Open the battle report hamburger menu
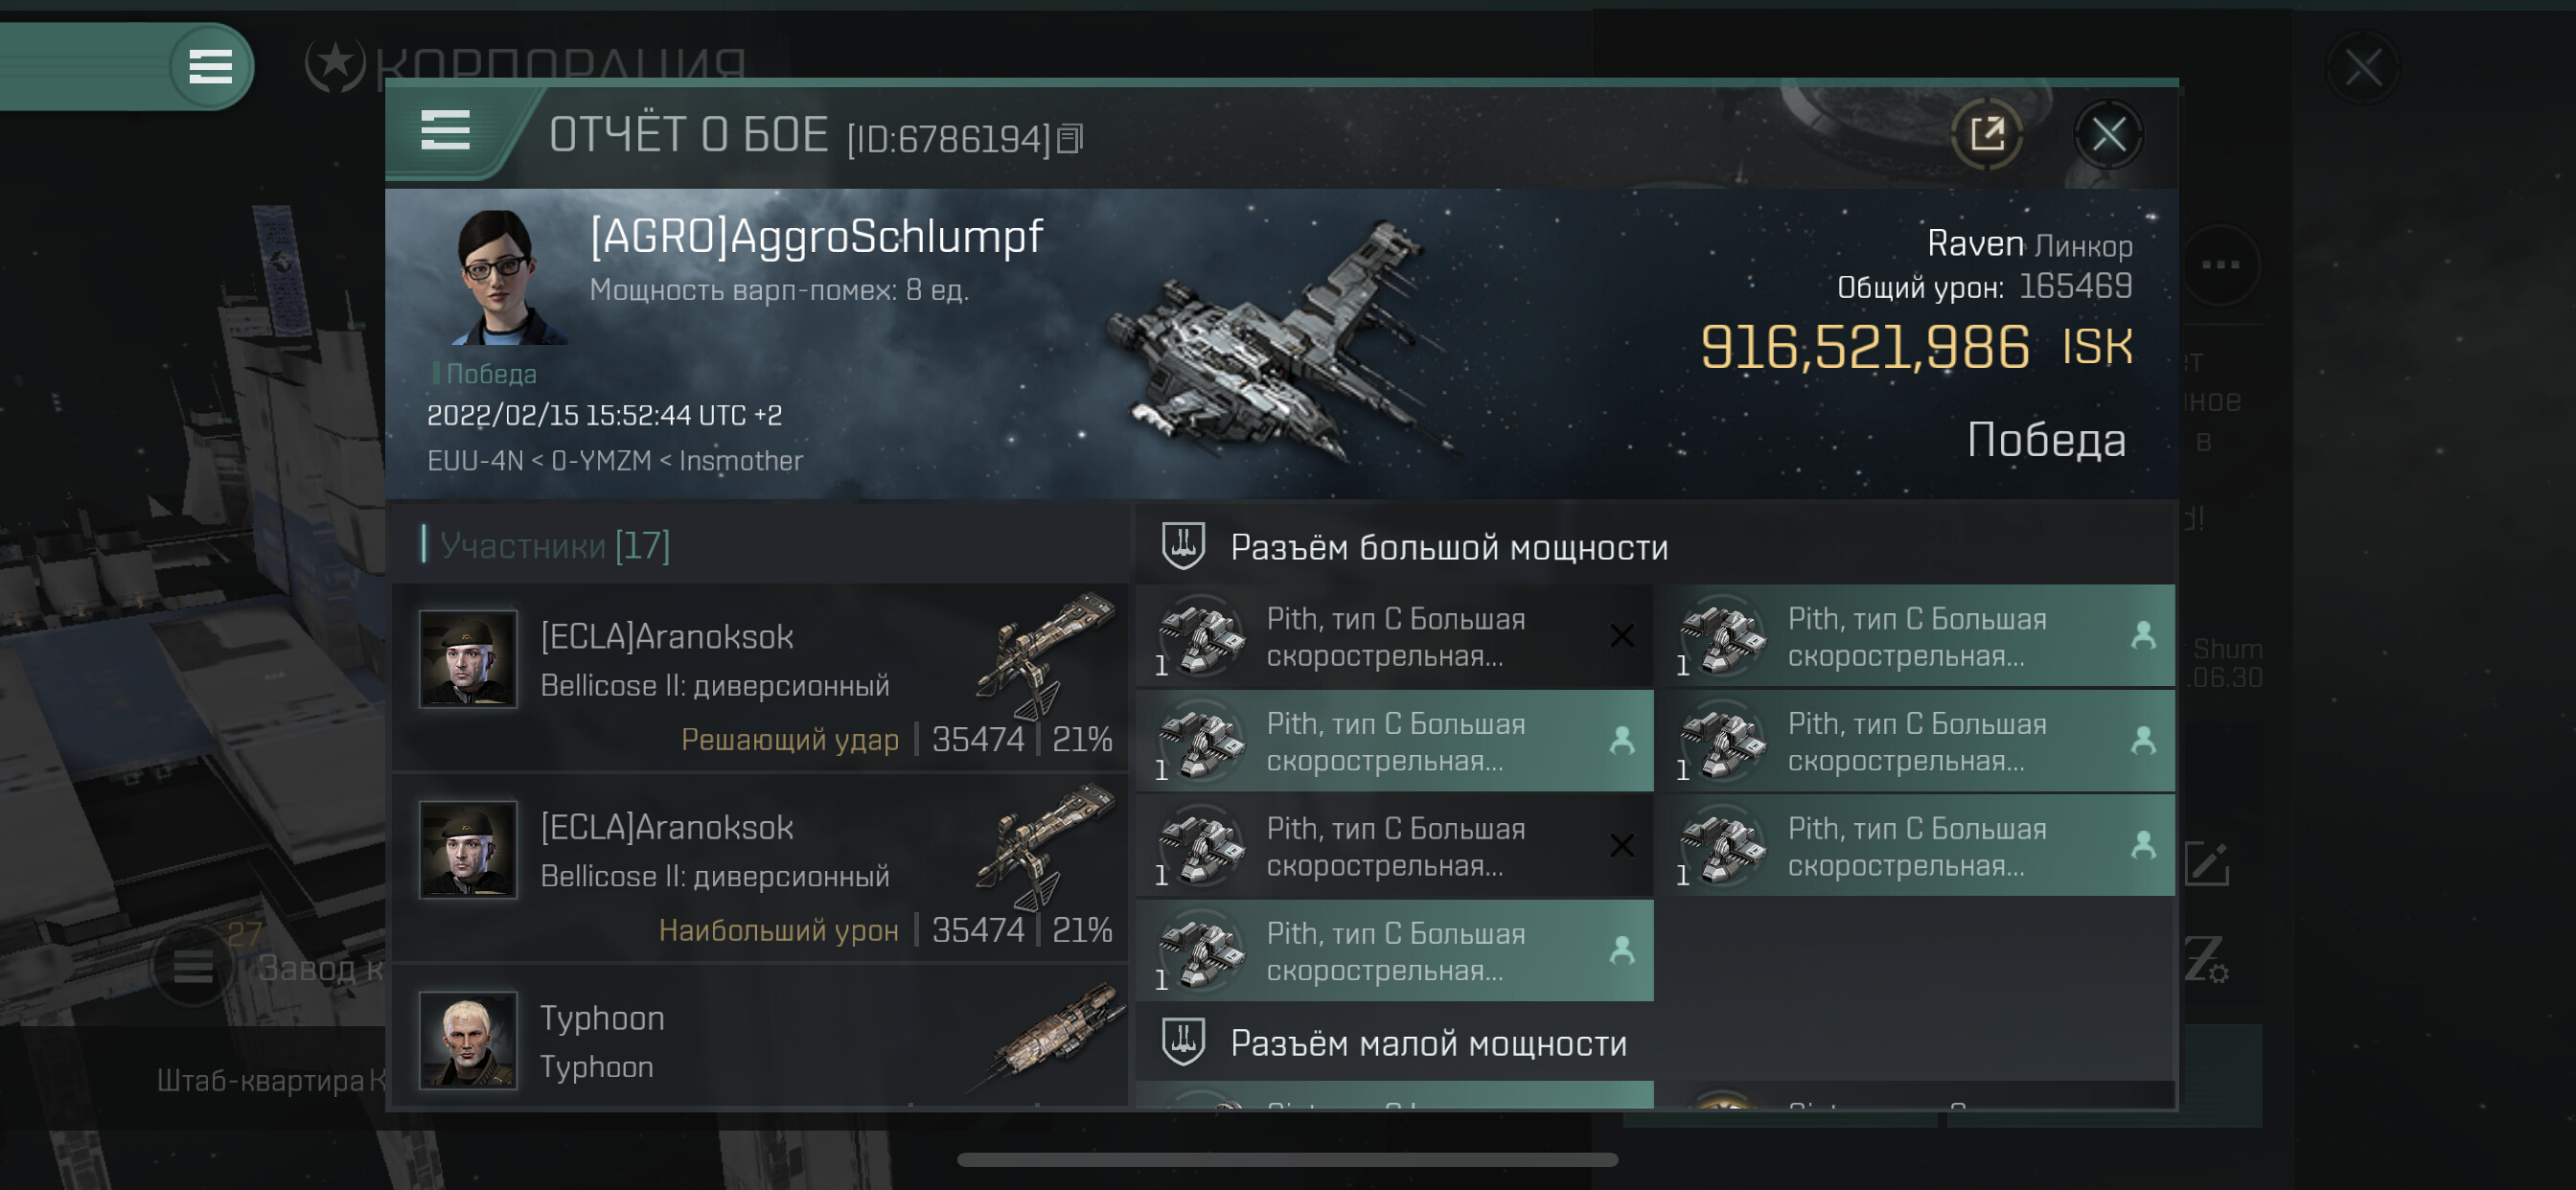Screen dimensions: 2576x1190 click(445, 131)
